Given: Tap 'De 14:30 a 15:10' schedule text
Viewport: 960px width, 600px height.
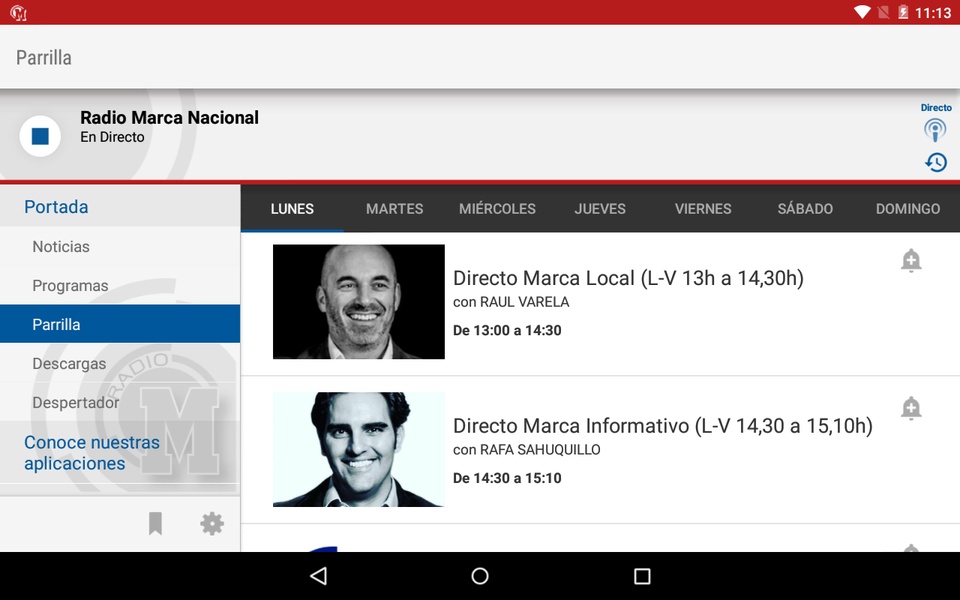Looking at the screenshot, I should [507, 478].
